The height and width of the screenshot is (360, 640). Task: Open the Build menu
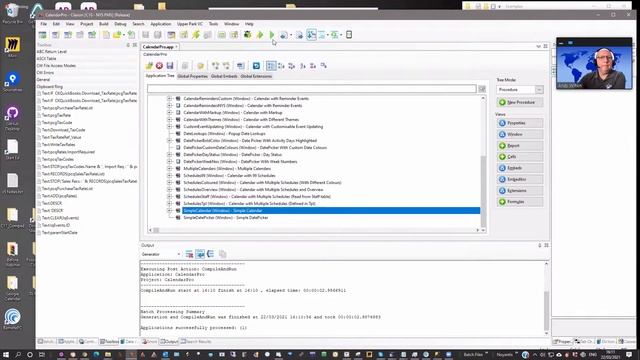[x=104, y=24]
